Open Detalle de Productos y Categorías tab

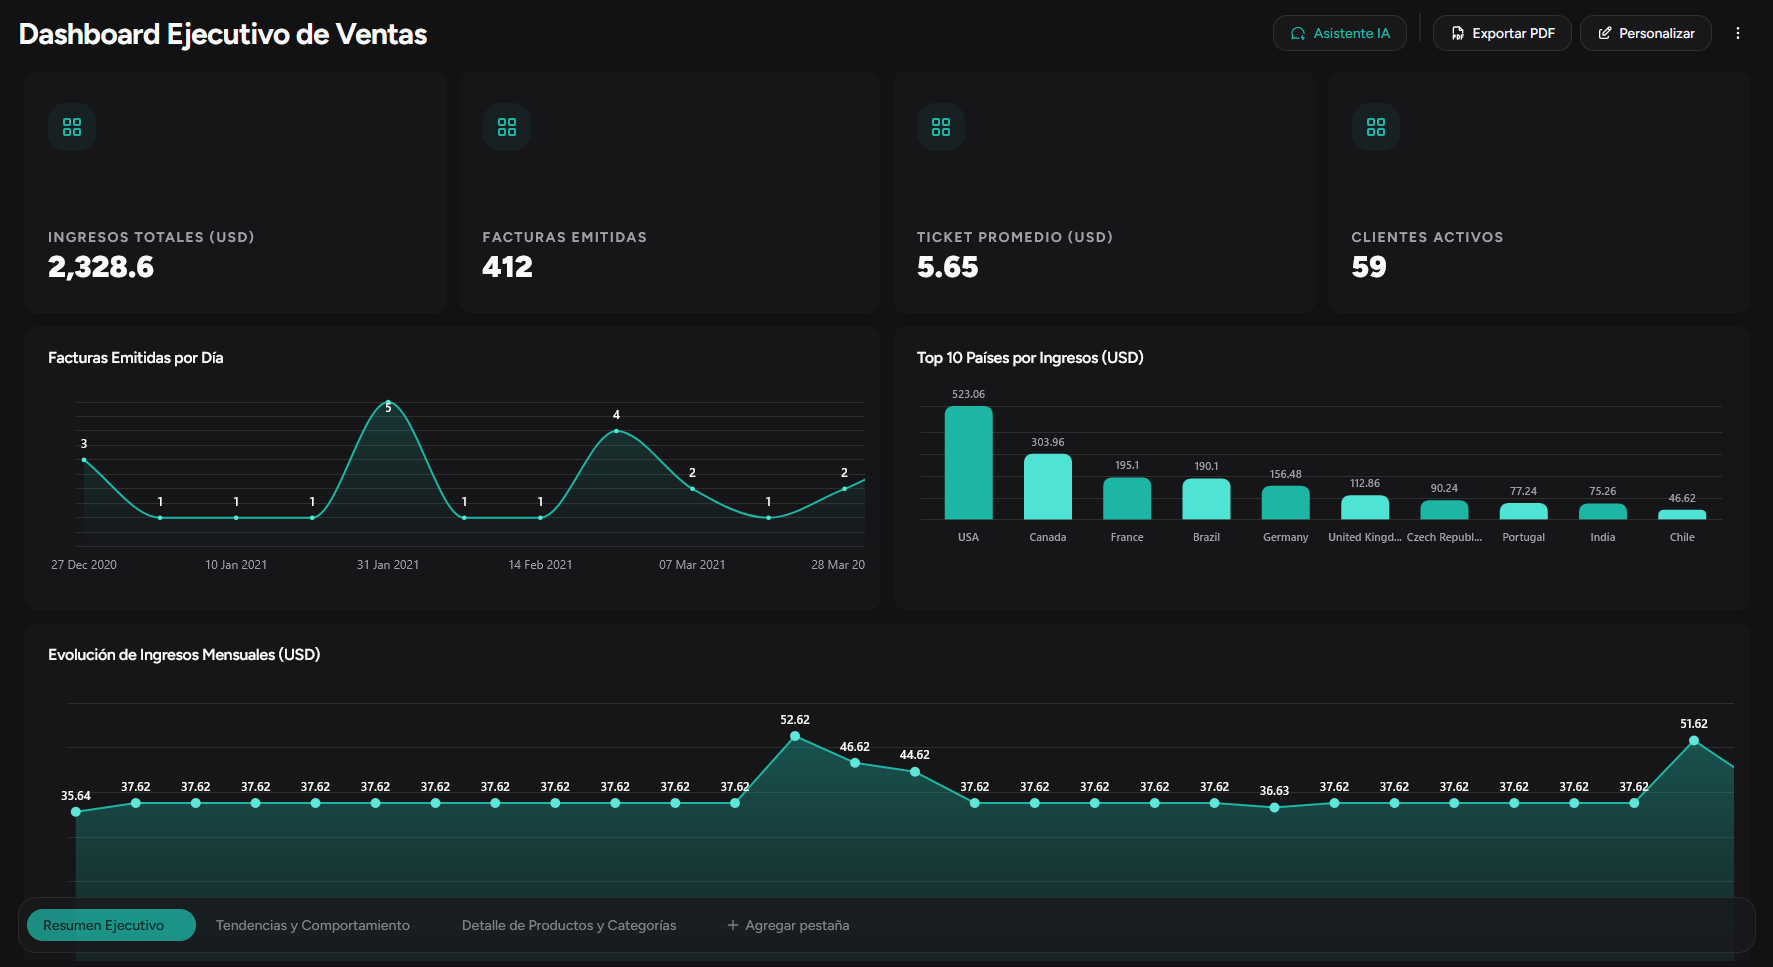tap(569, 925)
